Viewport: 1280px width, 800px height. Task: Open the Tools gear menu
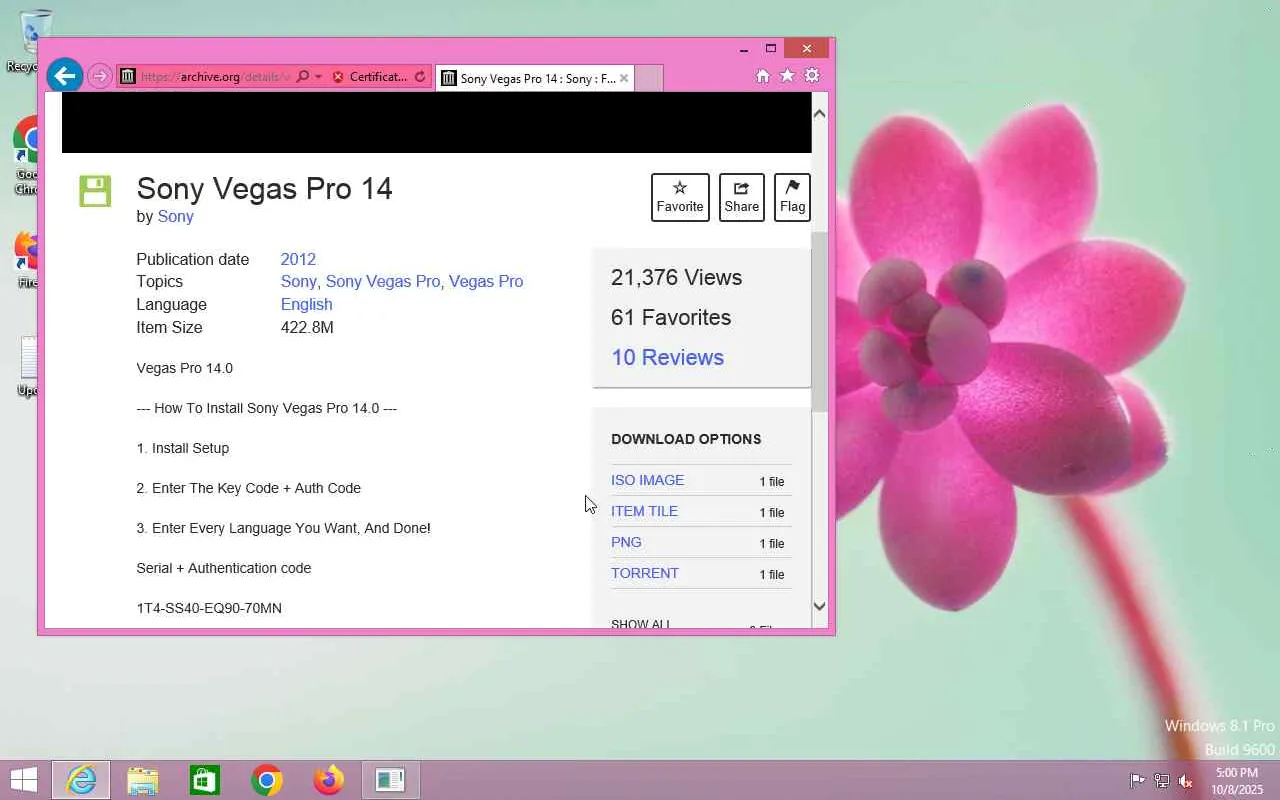pos(812,76)
